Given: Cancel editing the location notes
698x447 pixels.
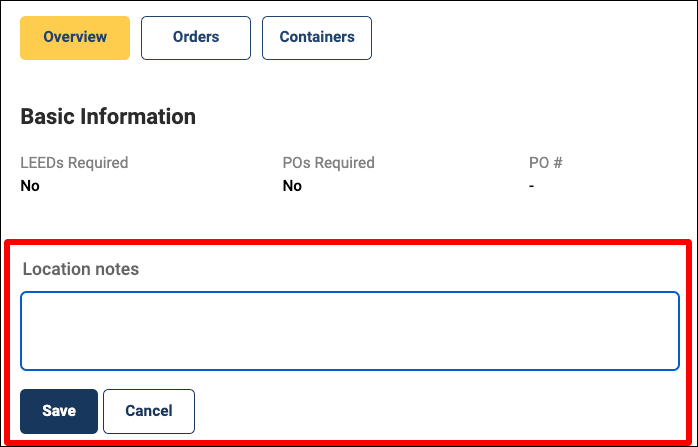Looking at the screenshot, I should [x=149, y=411].
